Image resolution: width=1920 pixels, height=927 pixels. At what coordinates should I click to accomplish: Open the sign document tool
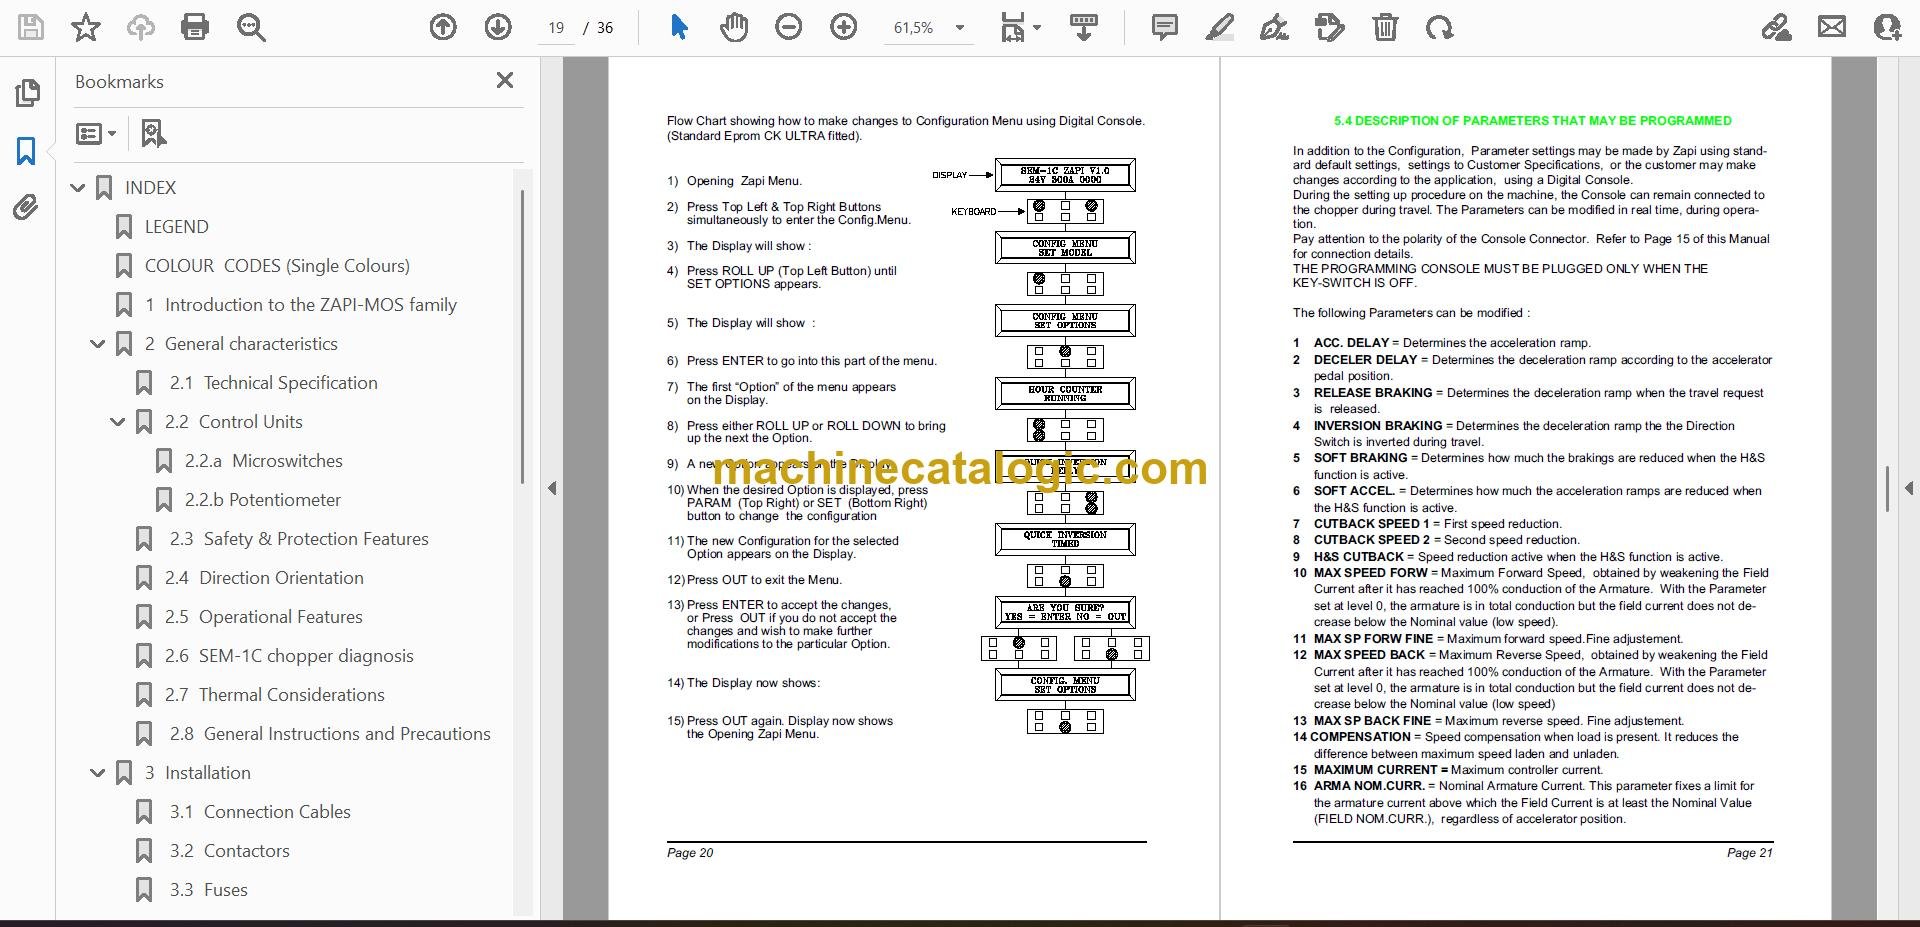tap(1274, 27)
